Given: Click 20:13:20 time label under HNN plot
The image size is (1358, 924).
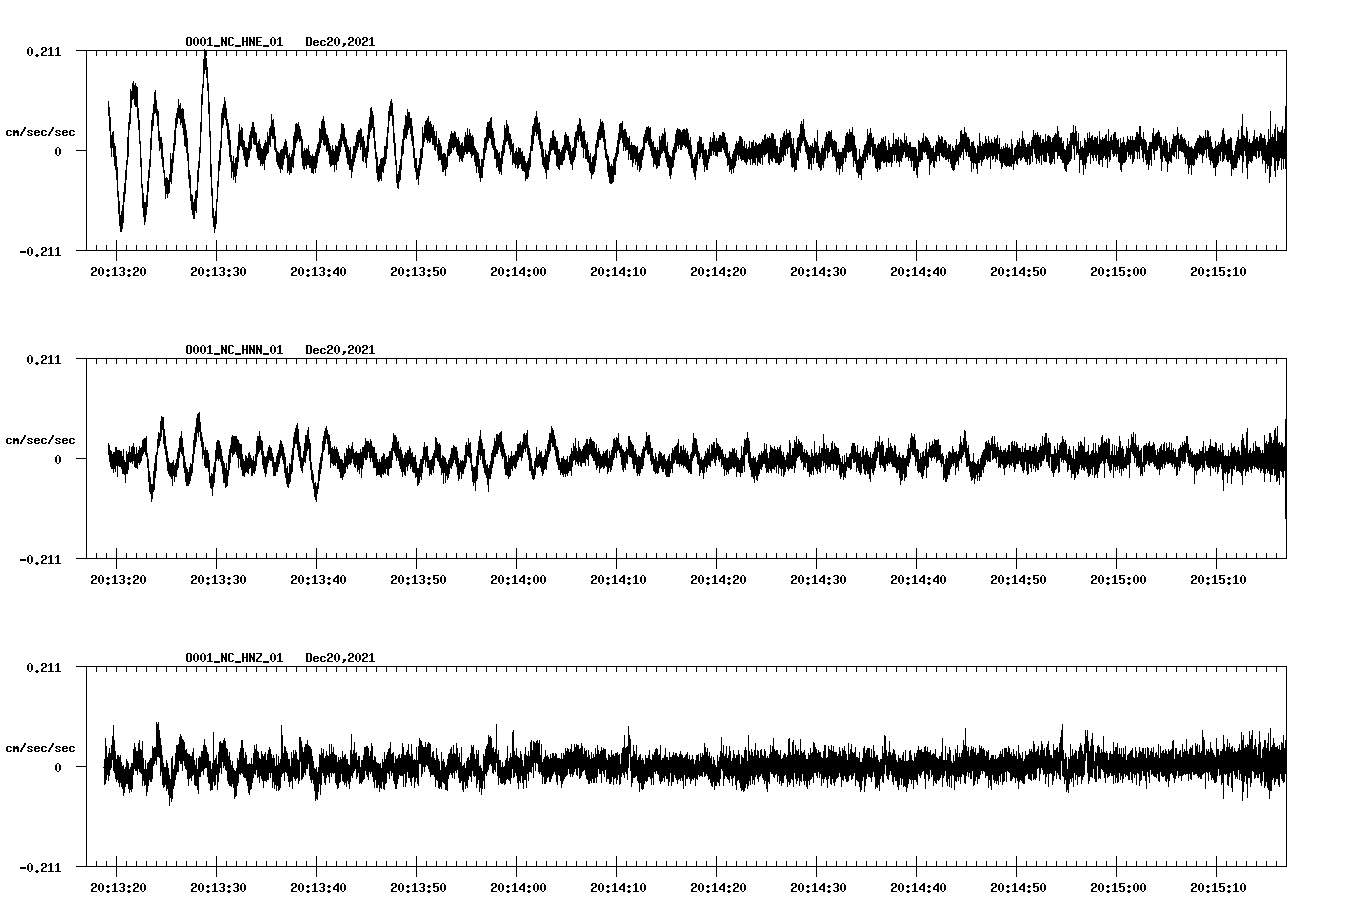Looking at the screenshot, I should click(118, 580).
